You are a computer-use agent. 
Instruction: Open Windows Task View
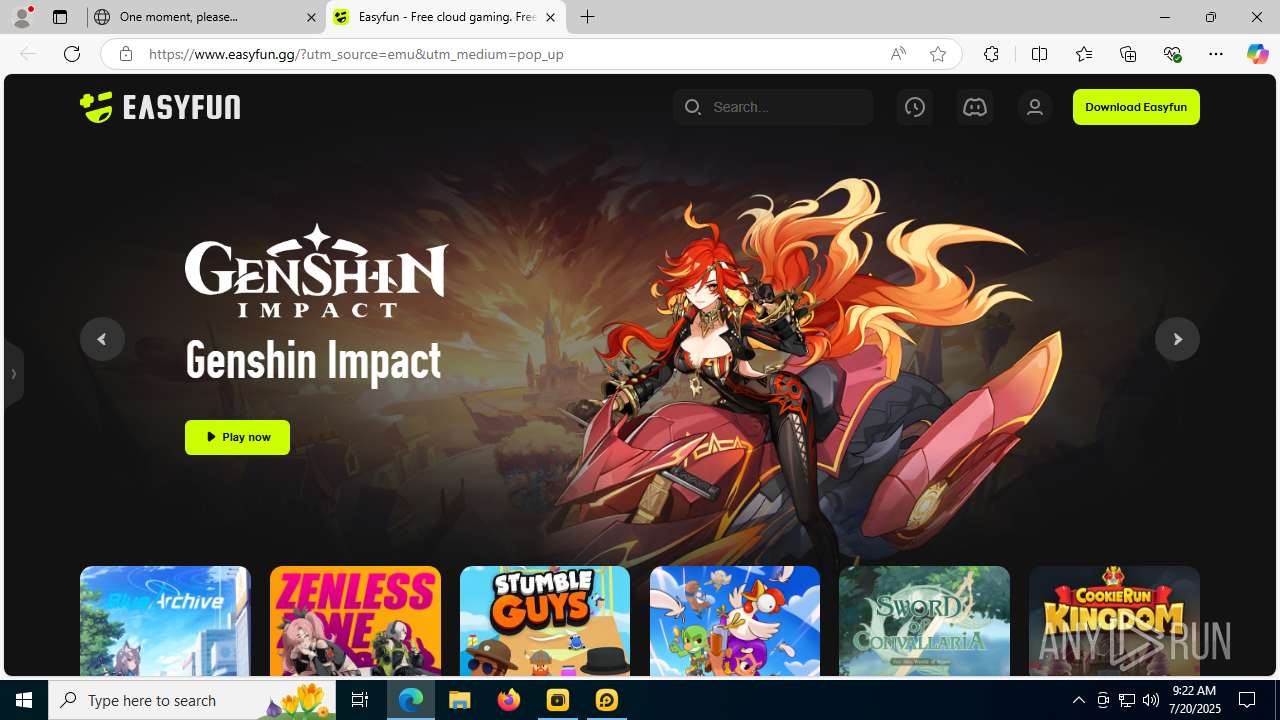pos(359,700)
